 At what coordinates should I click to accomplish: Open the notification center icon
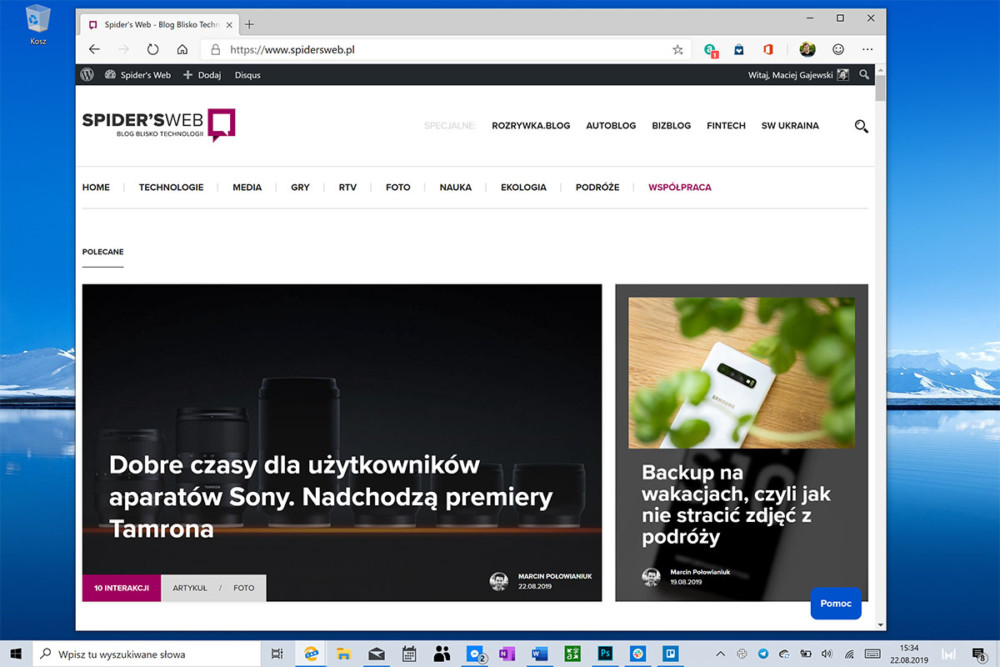pos(979,654)
